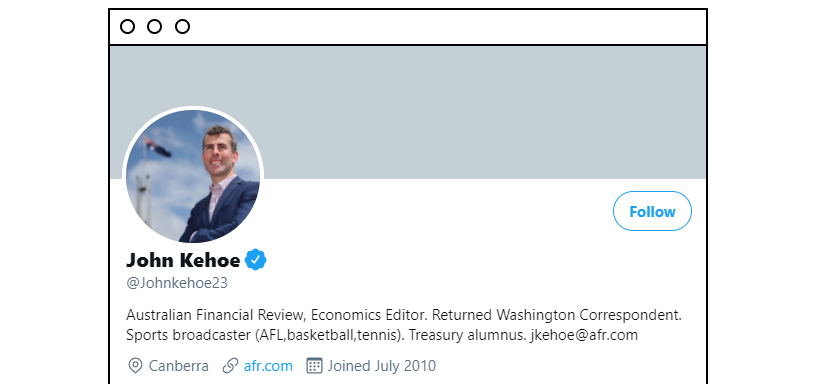Click the Canberra location text
The height and width of the screenshot is (384, 818).
pyautogui.click(x=179, y=366)
